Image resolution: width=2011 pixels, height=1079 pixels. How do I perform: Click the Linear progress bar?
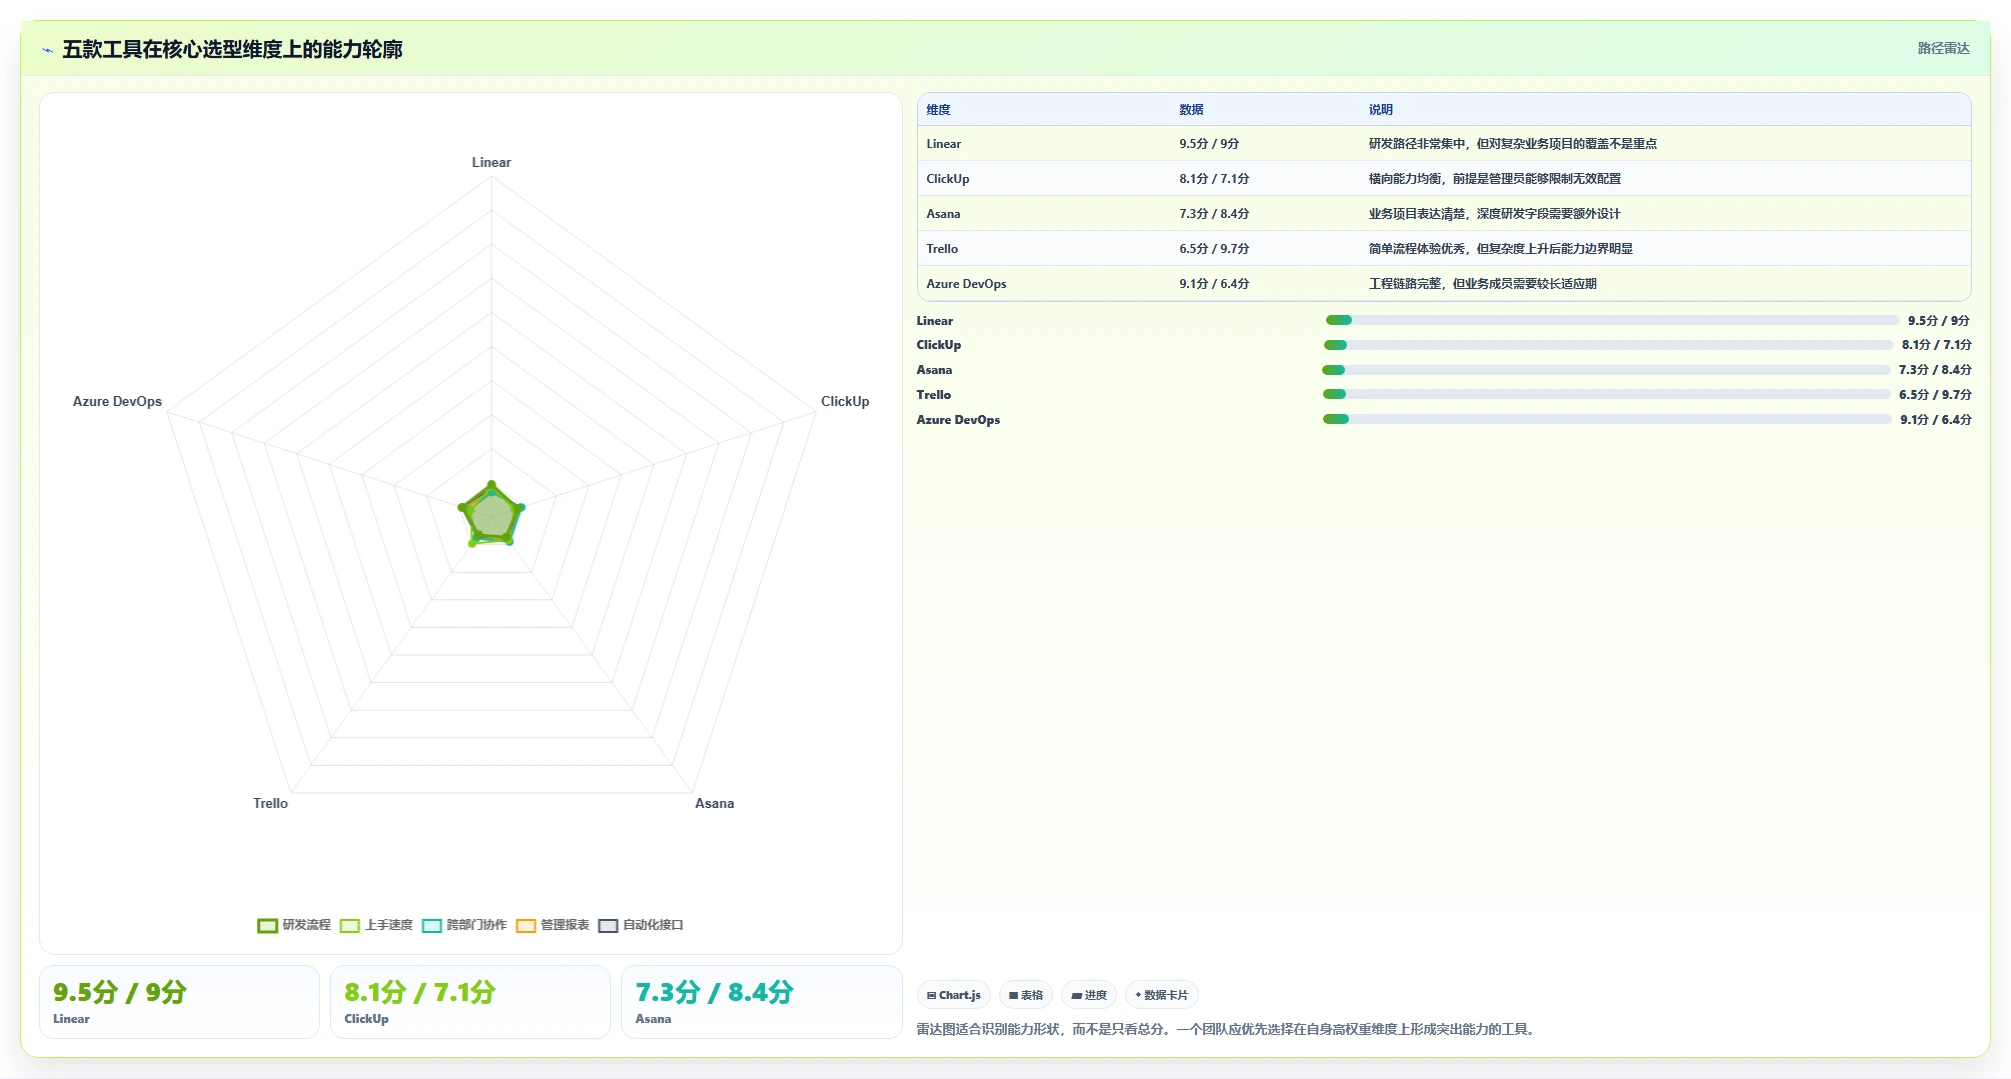[x=1612, y=320]
